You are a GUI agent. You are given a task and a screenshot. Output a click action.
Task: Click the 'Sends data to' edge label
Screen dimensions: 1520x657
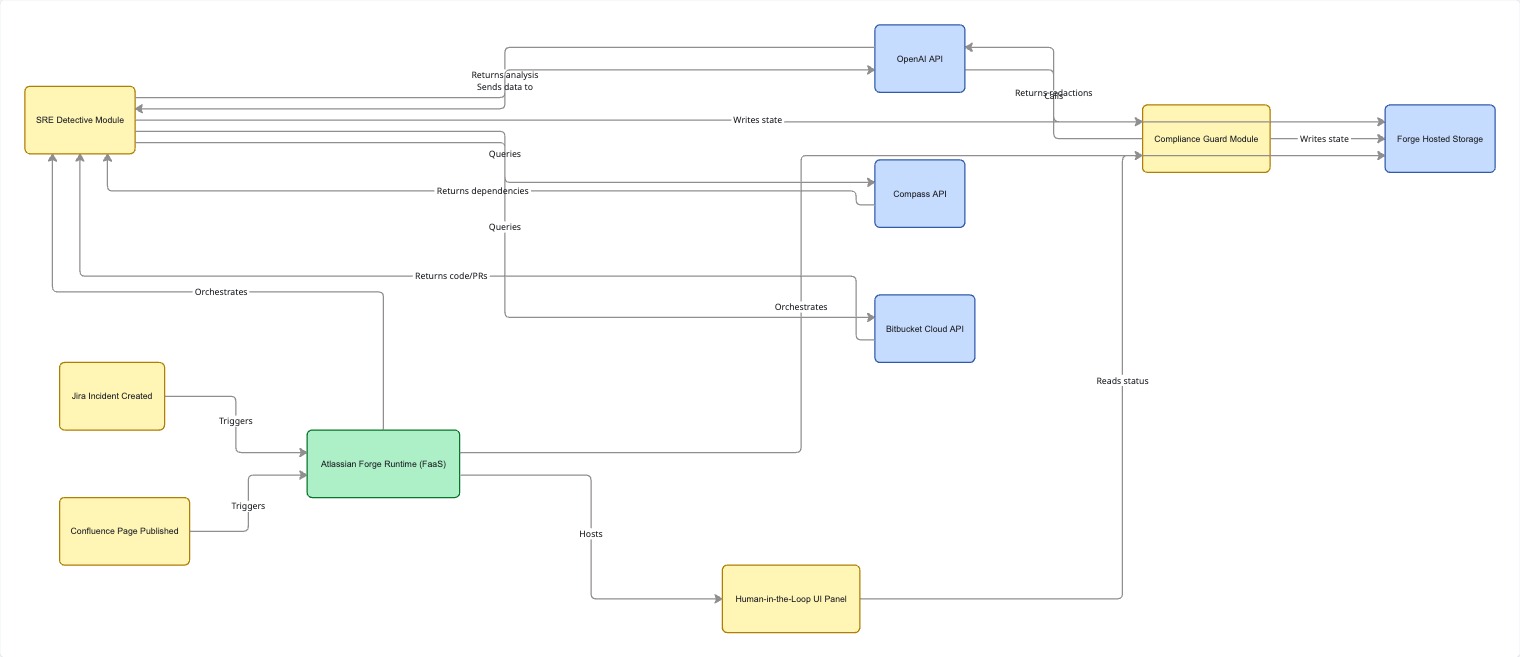point(505,87)
